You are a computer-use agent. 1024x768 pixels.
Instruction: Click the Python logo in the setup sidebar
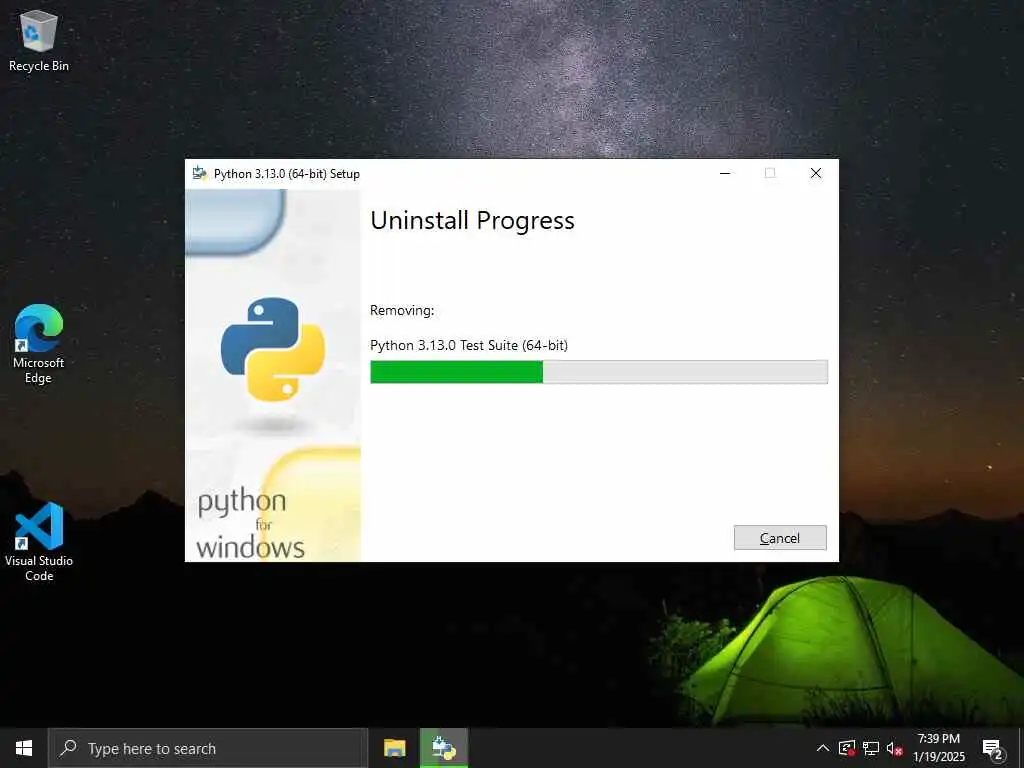pyautogui.click(x=273, y=349)
